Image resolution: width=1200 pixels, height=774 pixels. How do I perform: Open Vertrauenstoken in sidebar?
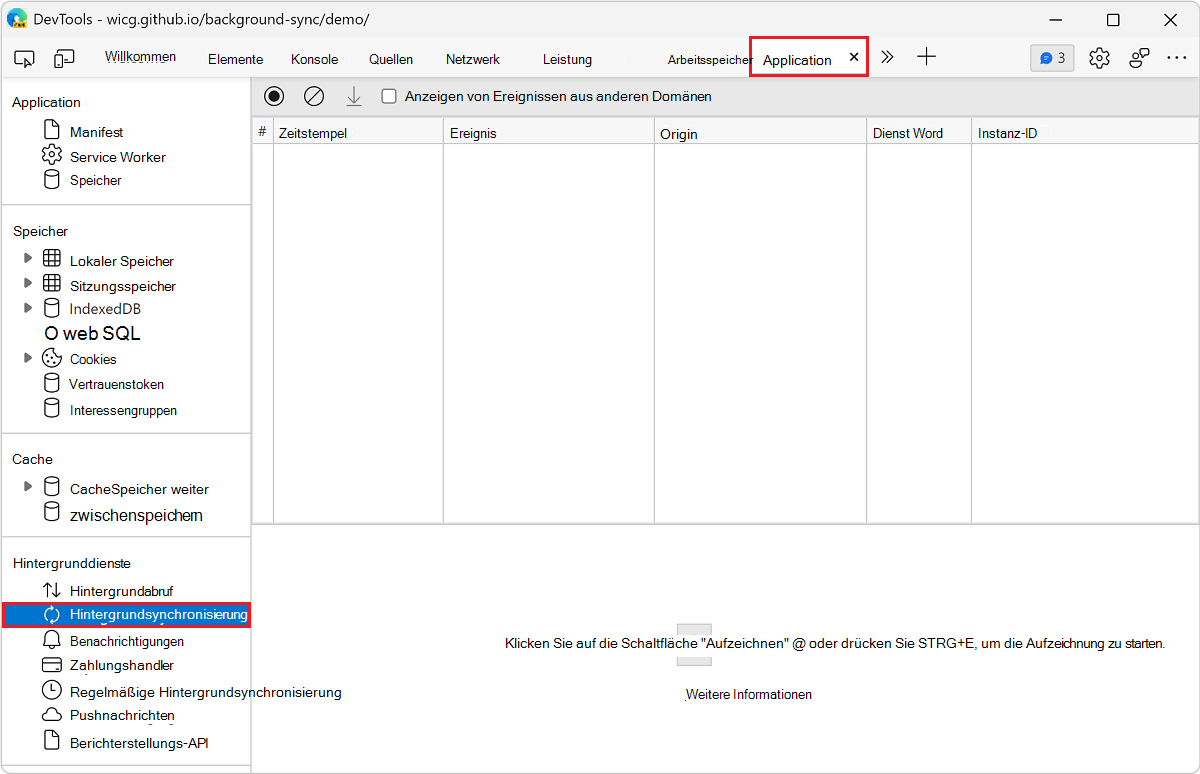pyautogui.click(x=117, y=384)
